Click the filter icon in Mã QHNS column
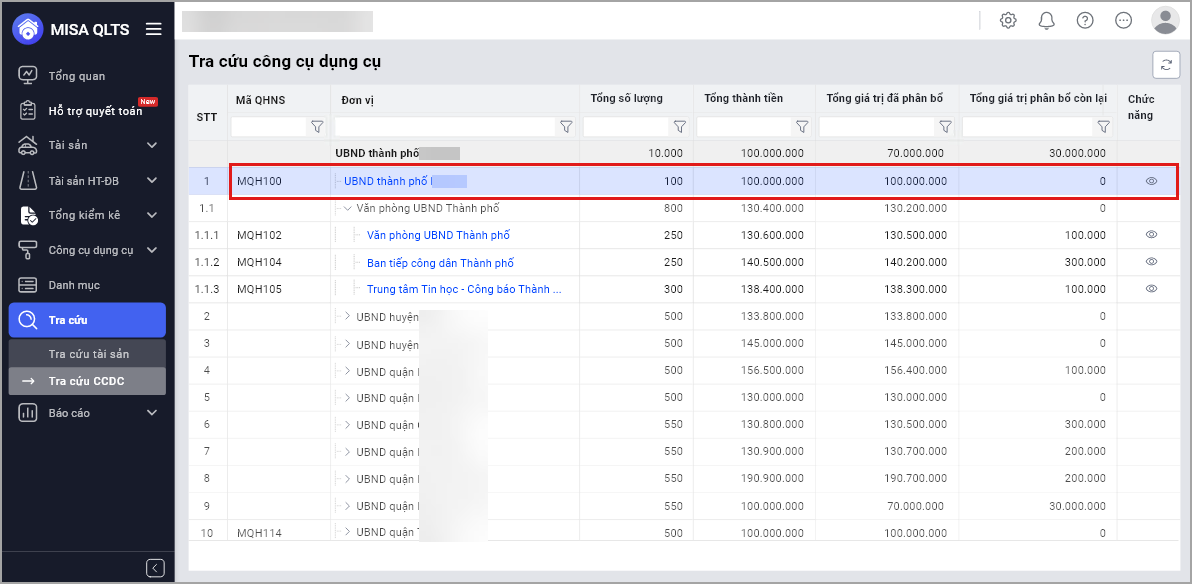This screenshot has height=584, width=1192. [317, 127]
